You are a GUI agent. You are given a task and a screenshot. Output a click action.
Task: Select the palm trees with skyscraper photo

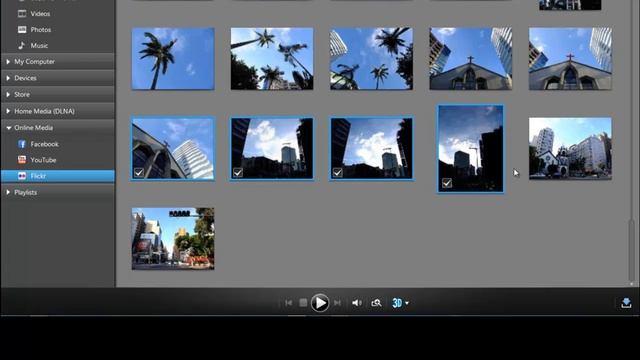pyautogui.click(x=371, y=59)
